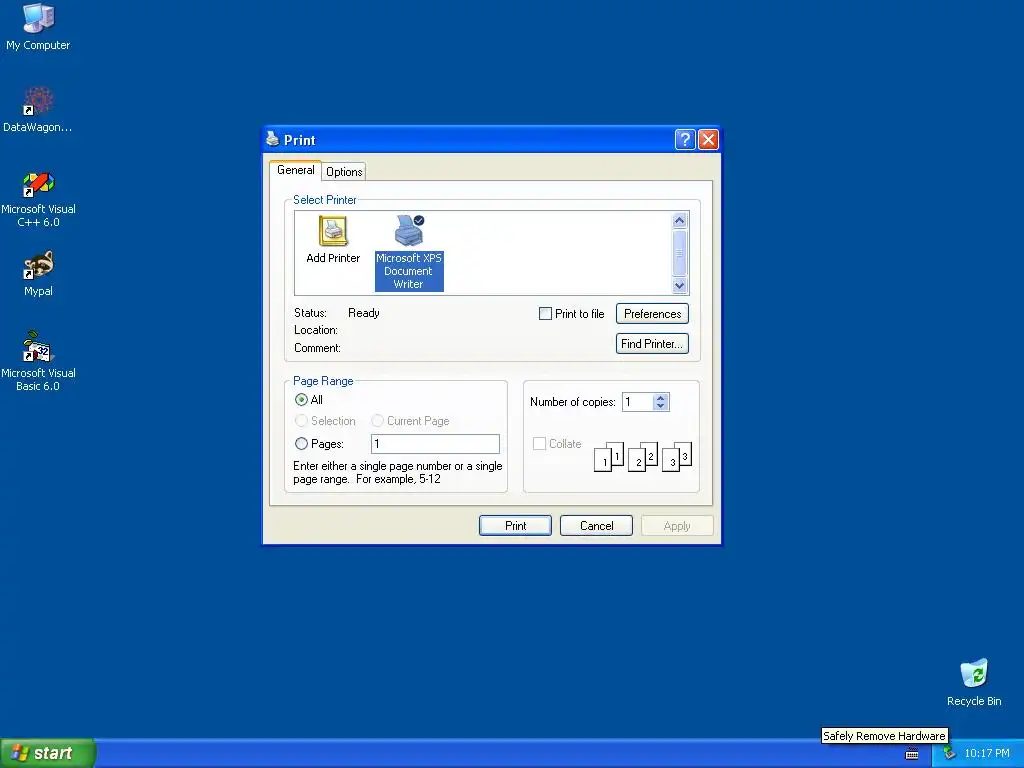Enable Print to file checkbox
The image size is (1024, 768).
tap(545, 313)
